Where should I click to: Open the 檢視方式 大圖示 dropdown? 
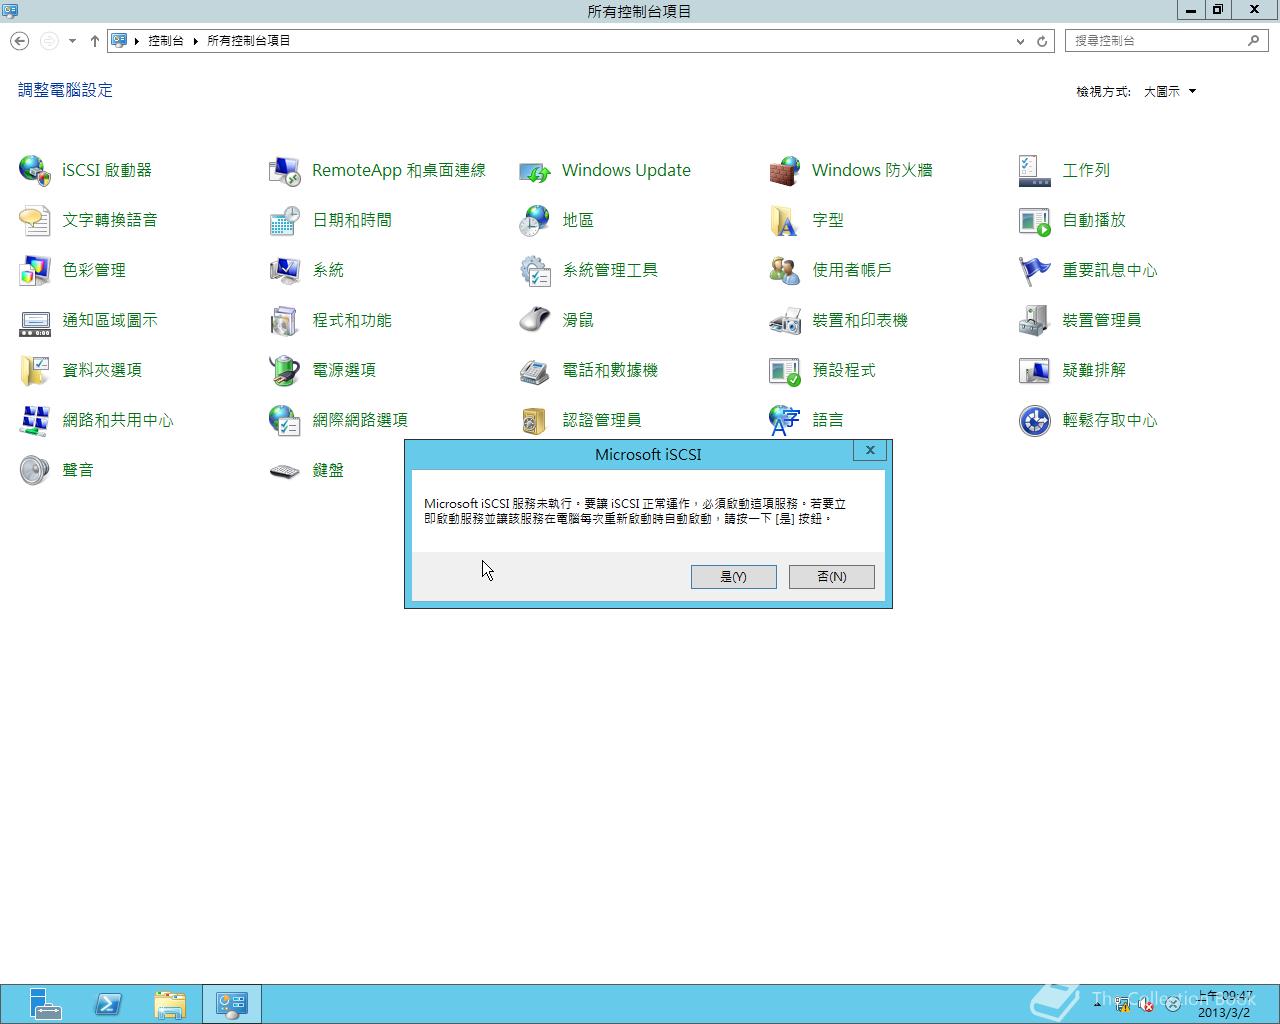point(1170,91)
